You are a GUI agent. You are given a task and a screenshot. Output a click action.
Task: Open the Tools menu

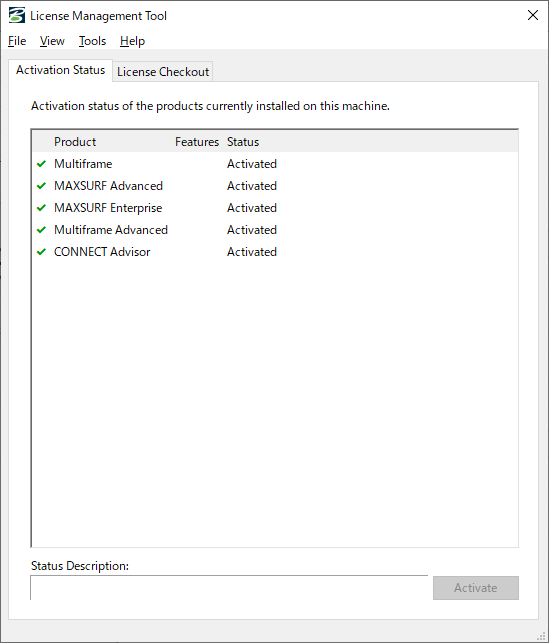pos(92,41)
